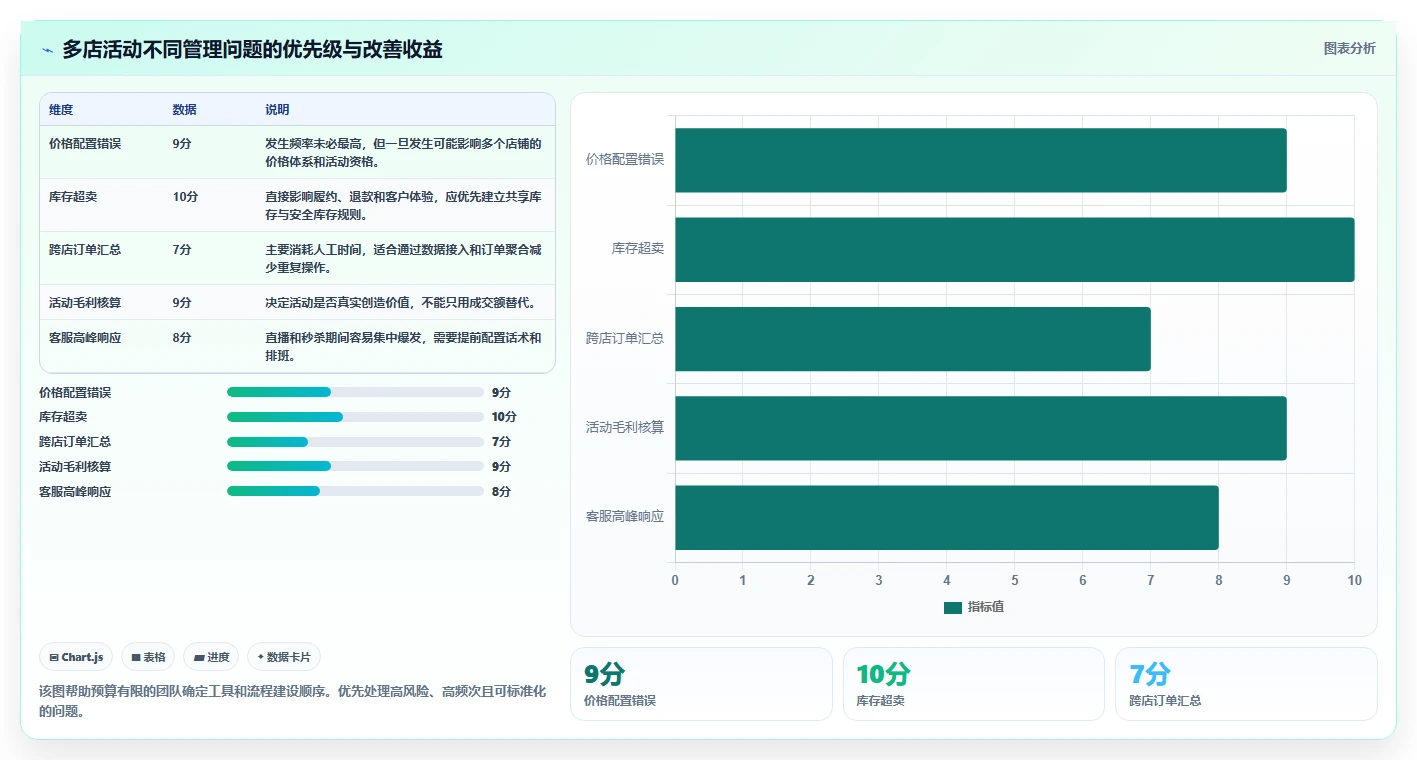Toggle the 指标值 legend item
Screen dimensions: 1417x760
pos(974,607)
